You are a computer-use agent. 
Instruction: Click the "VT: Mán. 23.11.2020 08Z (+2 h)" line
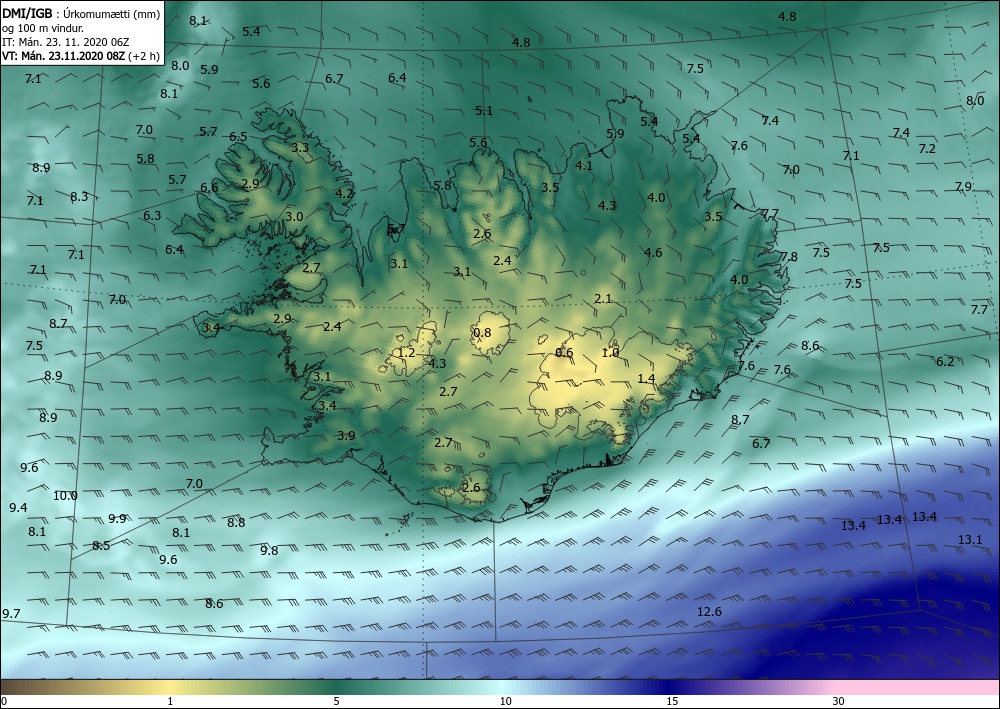coord(81,56)
